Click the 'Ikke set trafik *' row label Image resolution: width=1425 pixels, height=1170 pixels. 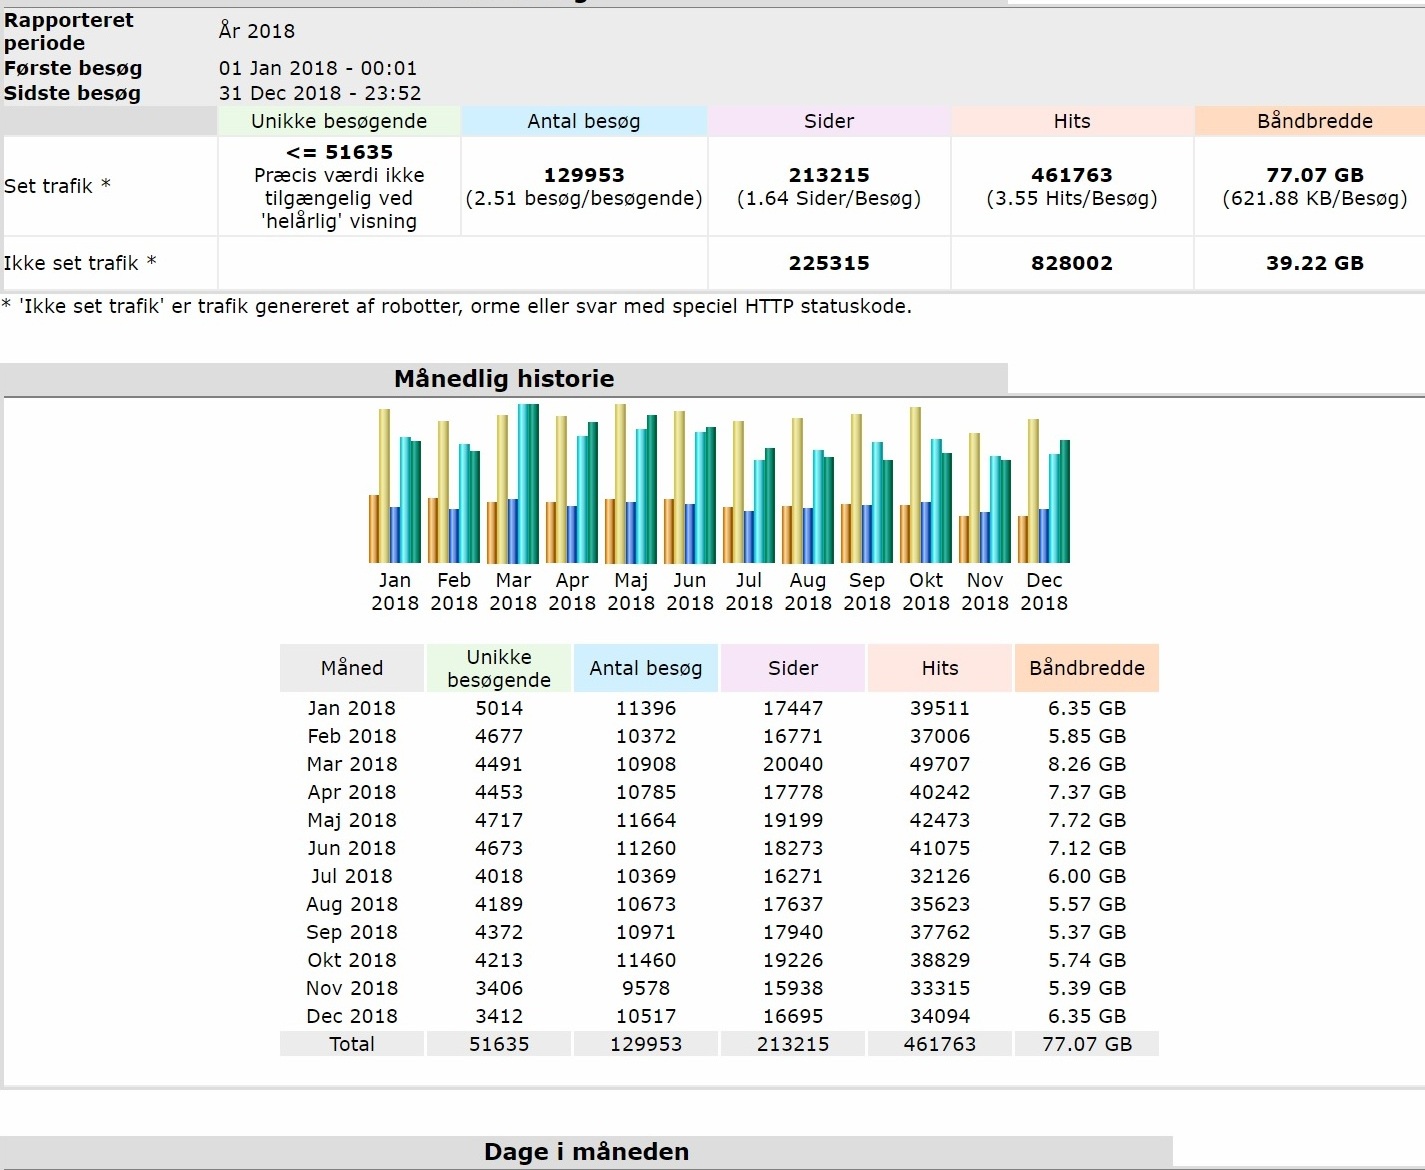80,263
